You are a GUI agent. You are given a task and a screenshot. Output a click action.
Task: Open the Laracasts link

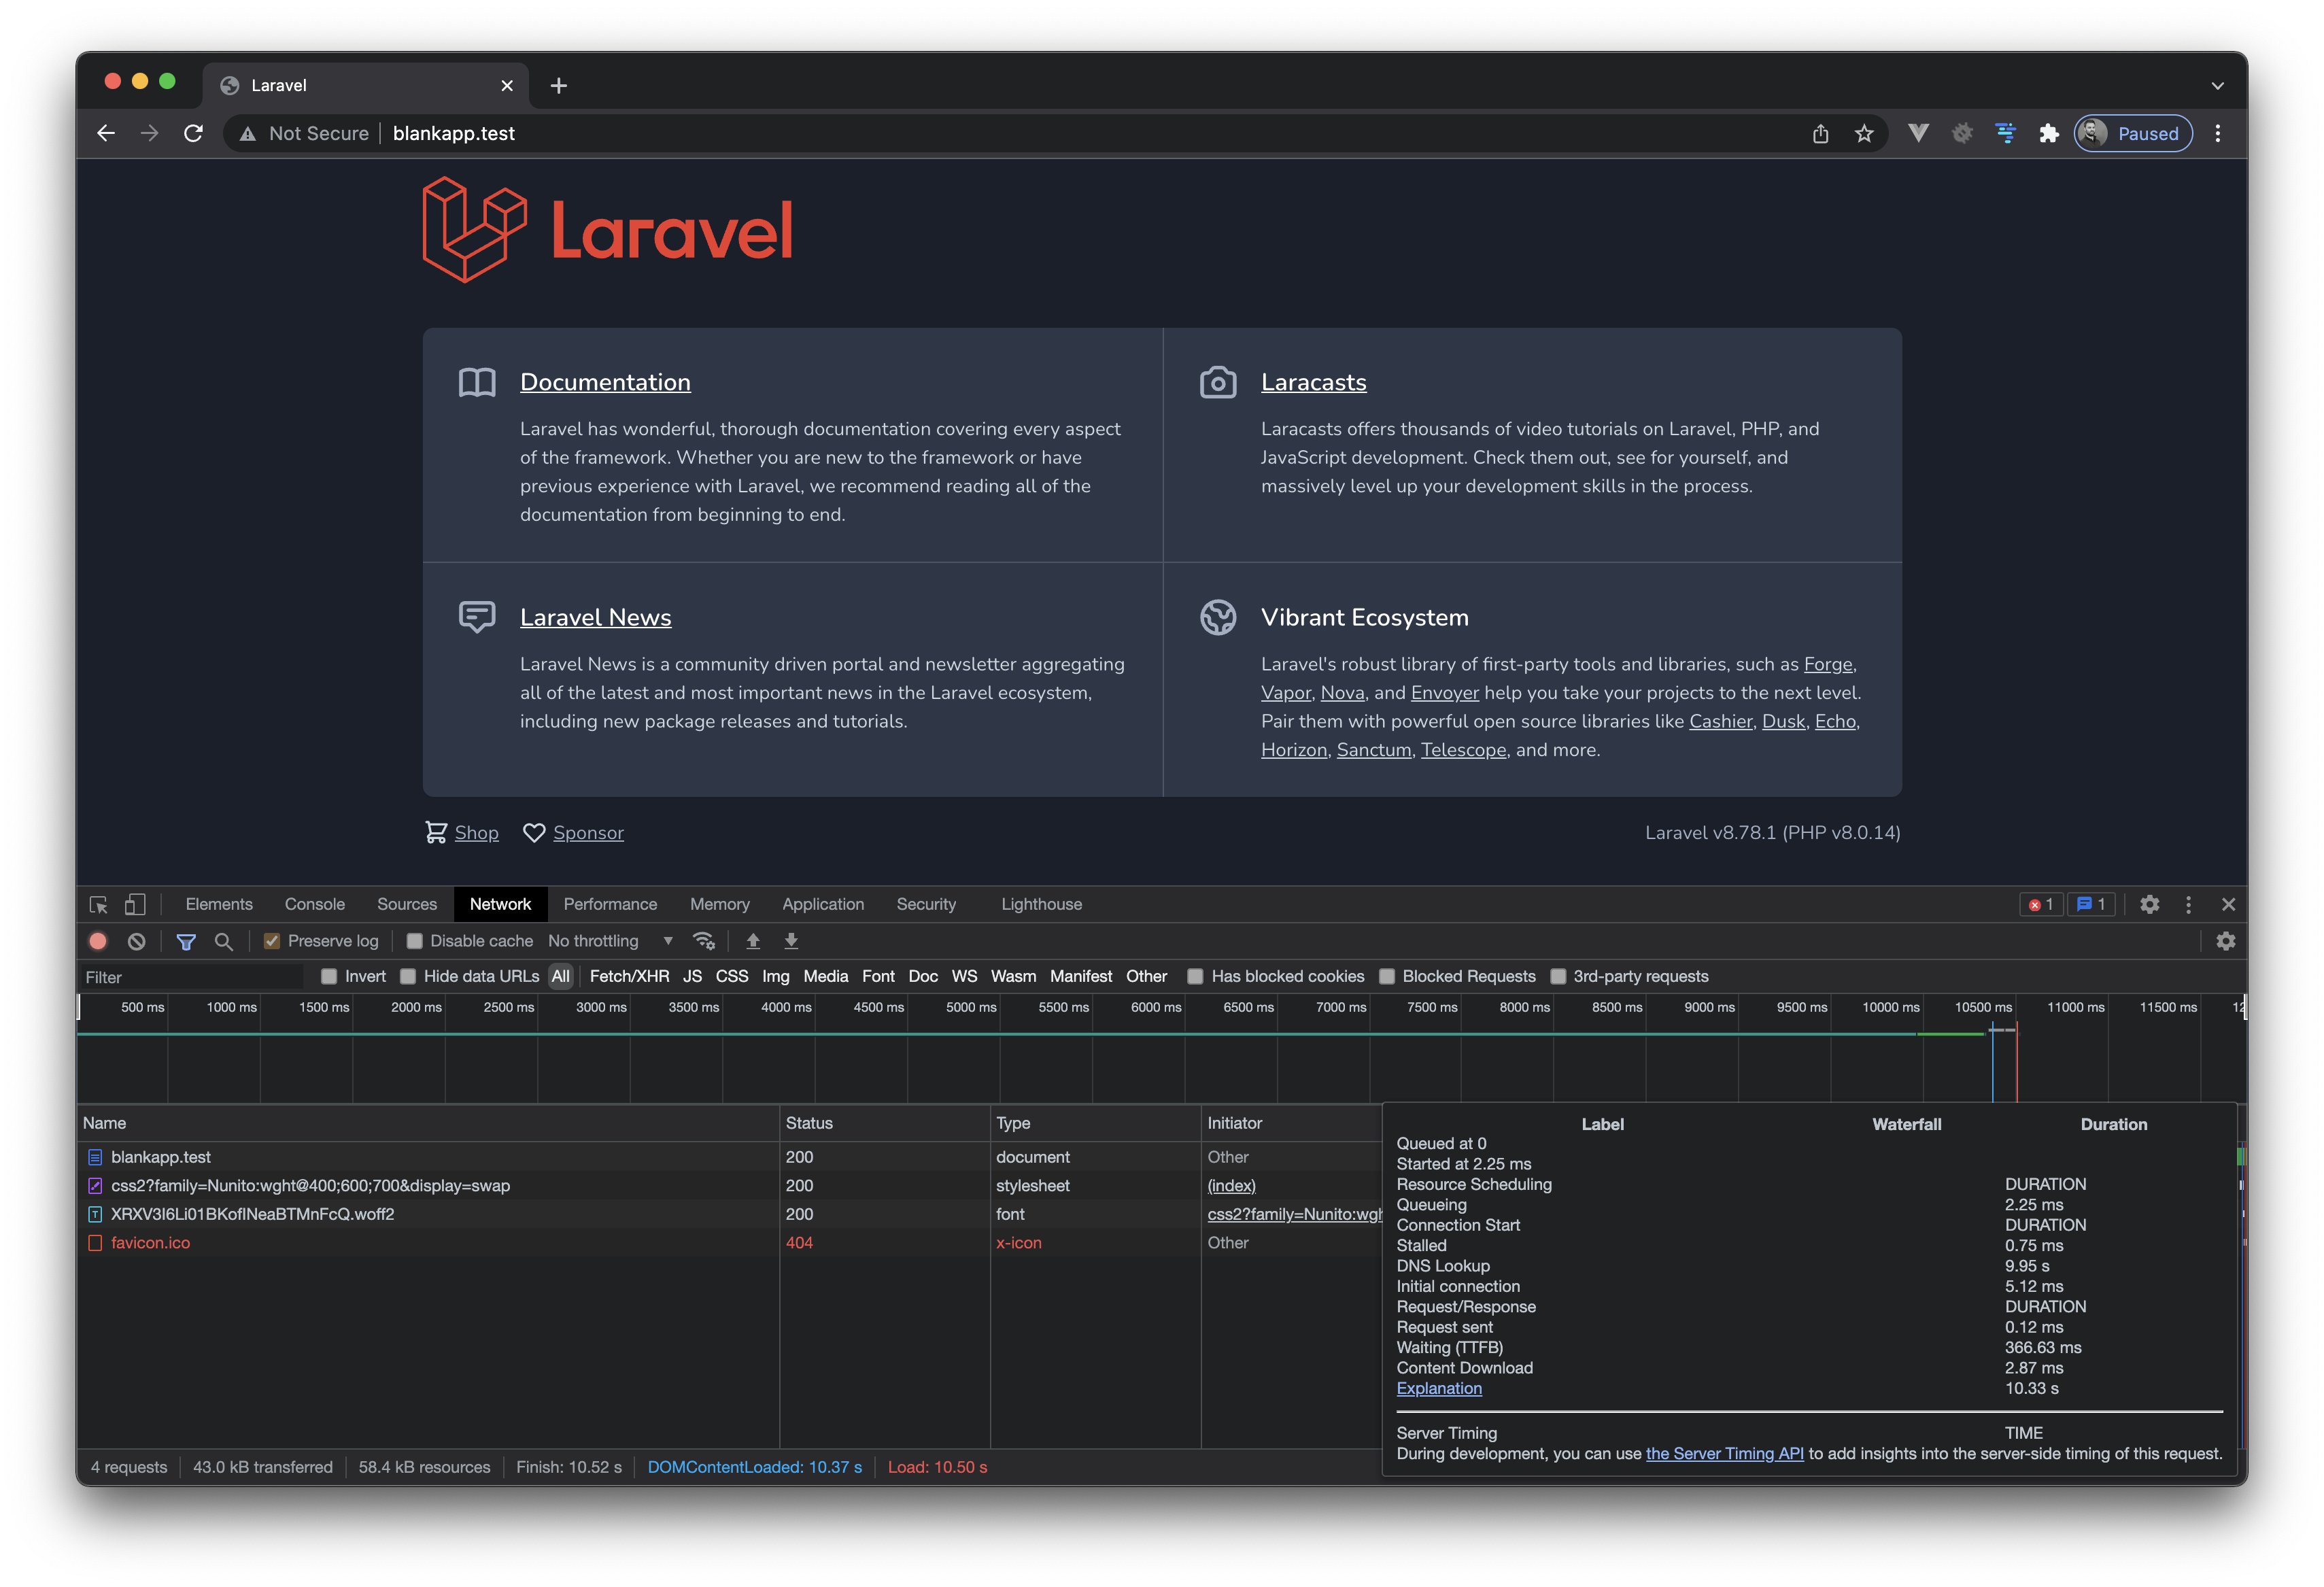point(1313,382)
